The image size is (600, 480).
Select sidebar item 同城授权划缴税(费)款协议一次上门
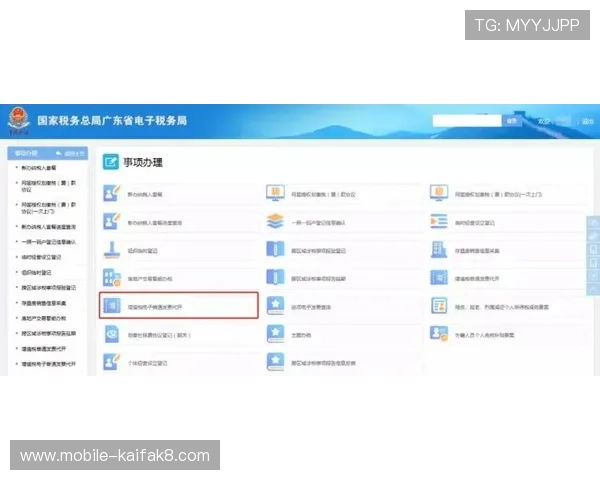pyautogui.click(x=49, y=208)
